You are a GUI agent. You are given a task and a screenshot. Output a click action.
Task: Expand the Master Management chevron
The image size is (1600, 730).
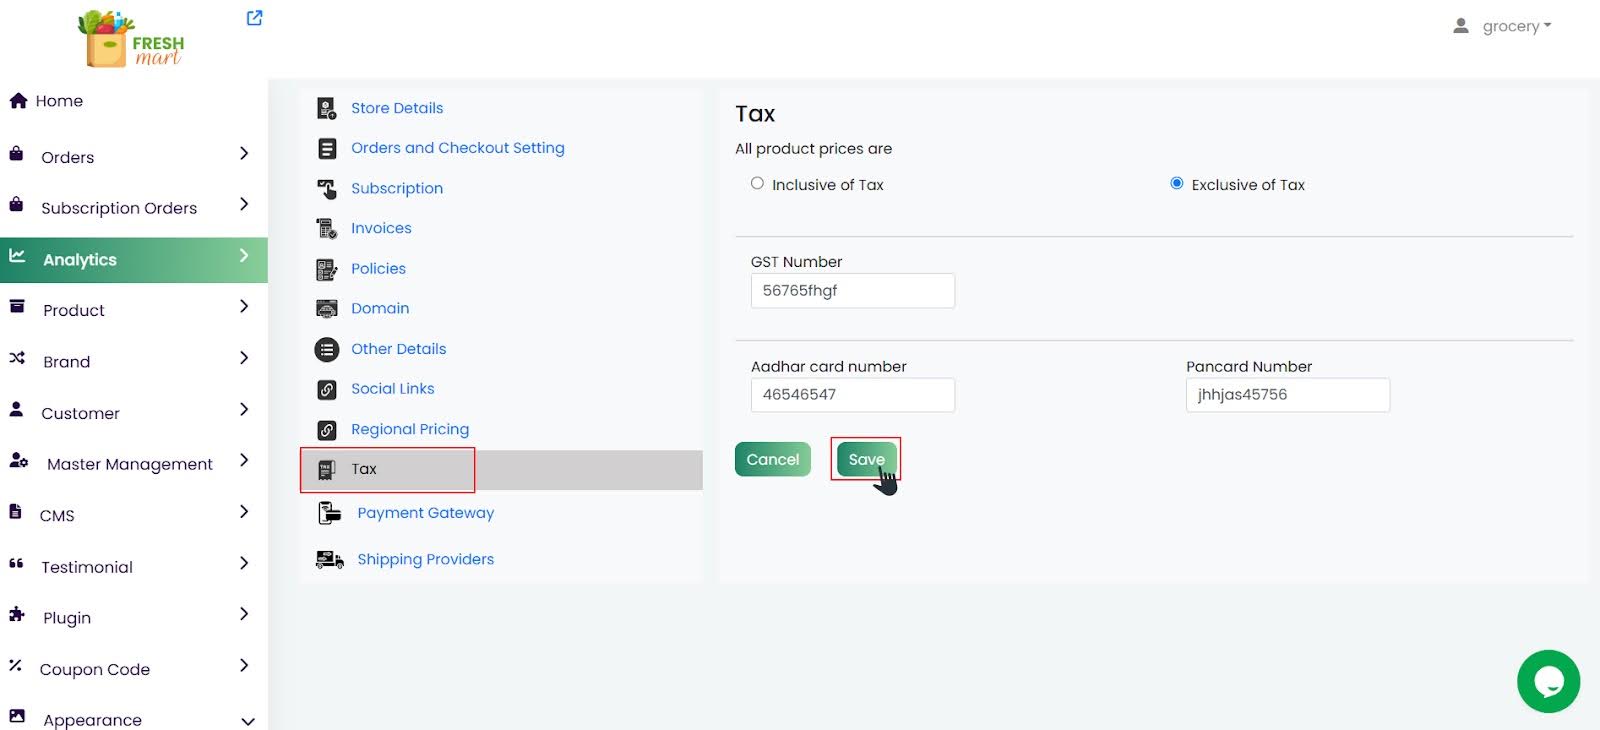(244, 461)
